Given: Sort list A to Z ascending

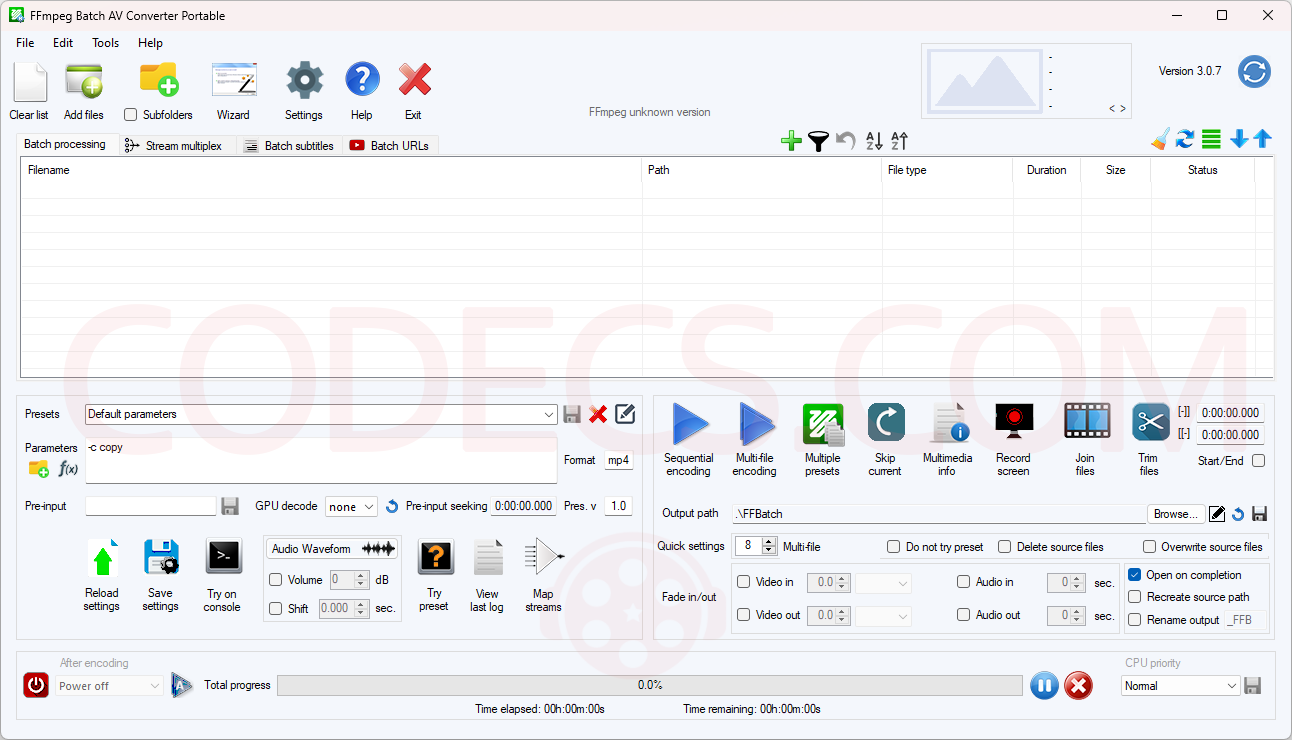Looking at the screenshot, I should tap(874, 141).
